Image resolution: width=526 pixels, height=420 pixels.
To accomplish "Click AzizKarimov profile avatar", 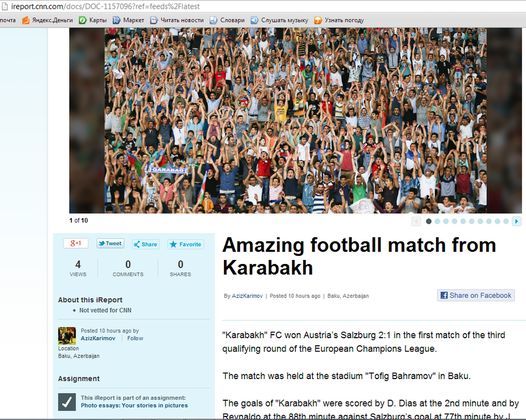I will pyautogui.click(x=67, y=335).
